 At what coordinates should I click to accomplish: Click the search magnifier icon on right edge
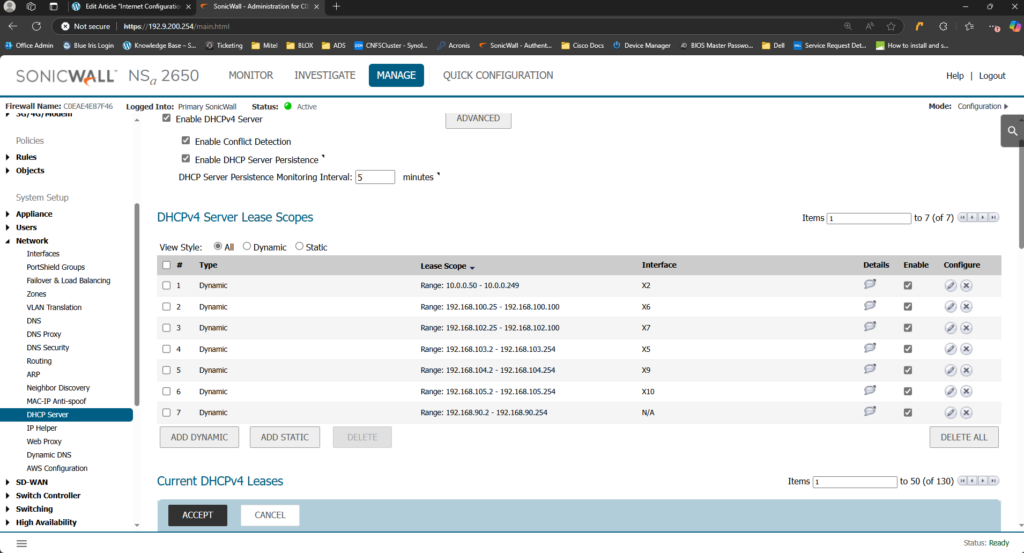pos(1012,130)
